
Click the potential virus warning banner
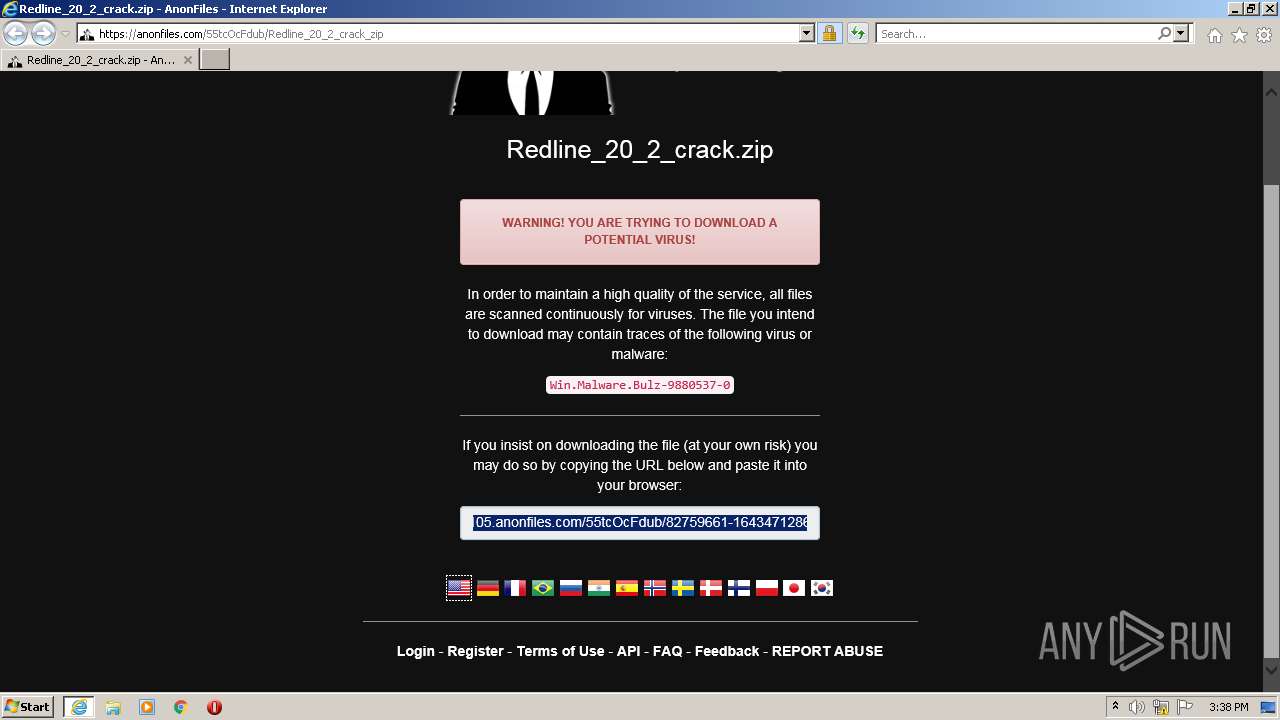640,232
